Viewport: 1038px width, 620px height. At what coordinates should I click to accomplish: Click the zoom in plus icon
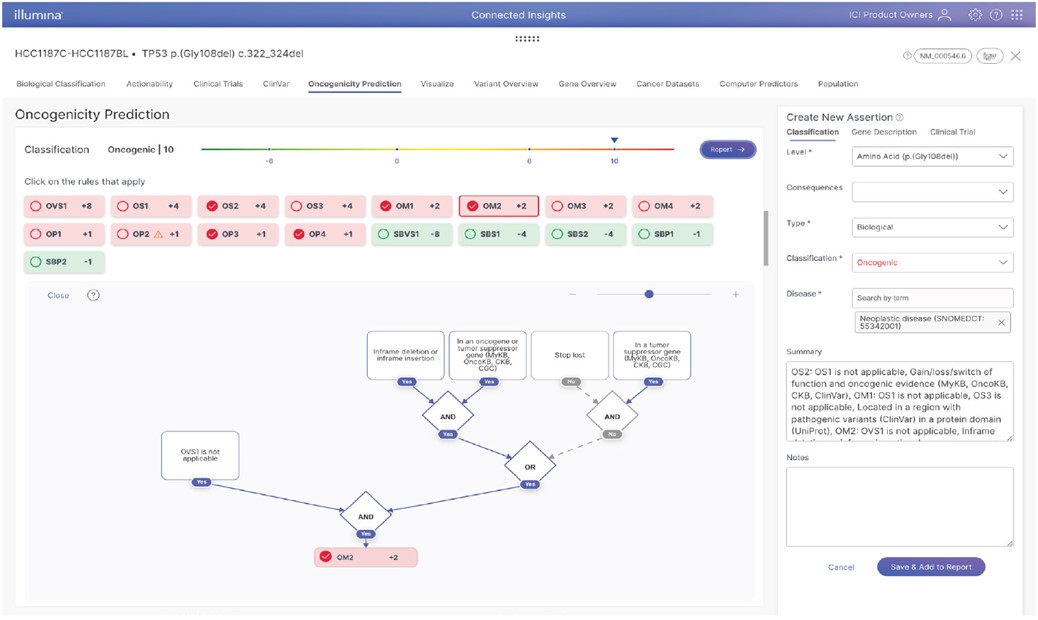736,295
